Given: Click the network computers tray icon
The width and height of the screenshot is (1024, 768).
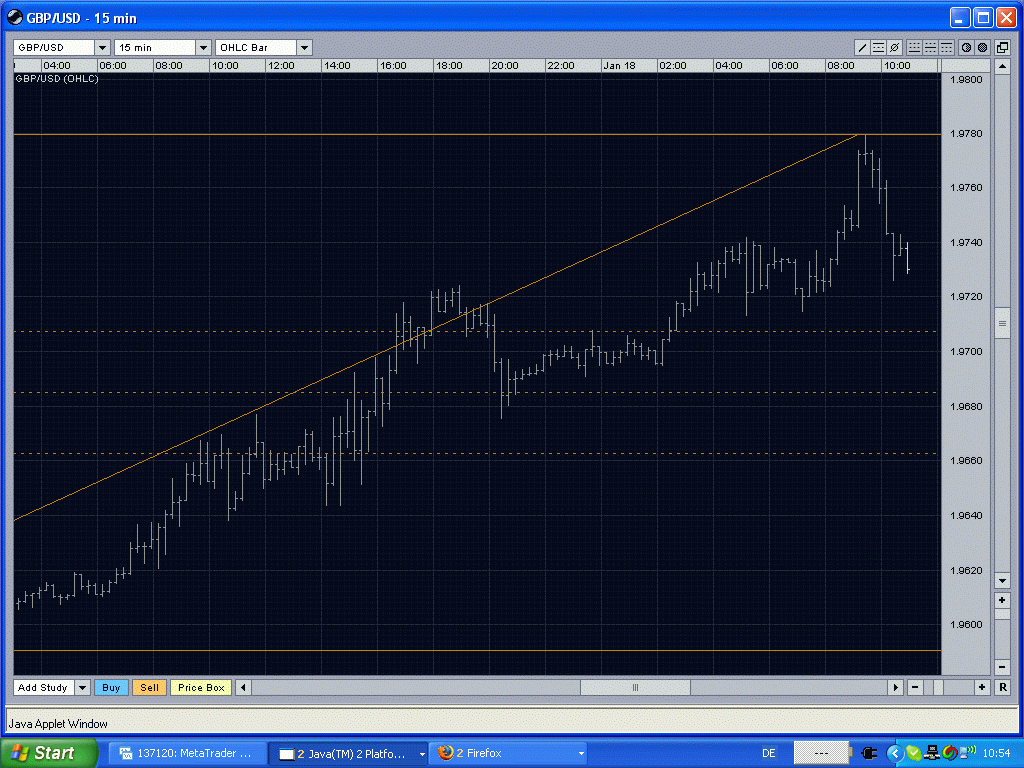Looking at the screenshot, I should tap(932, 754).
